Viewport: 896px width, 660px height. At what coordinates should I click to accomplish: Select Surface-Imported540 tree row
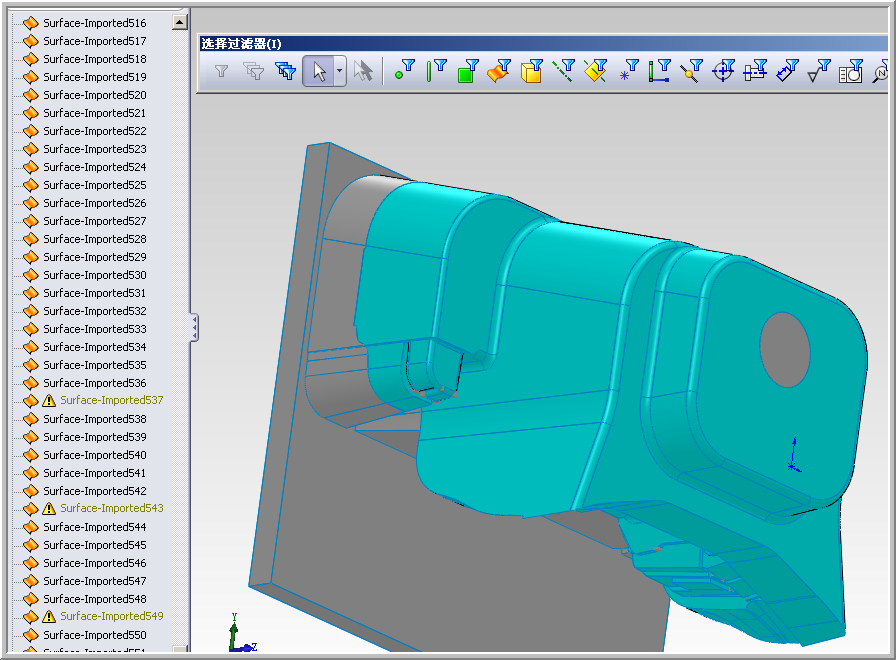pos(95,455)
